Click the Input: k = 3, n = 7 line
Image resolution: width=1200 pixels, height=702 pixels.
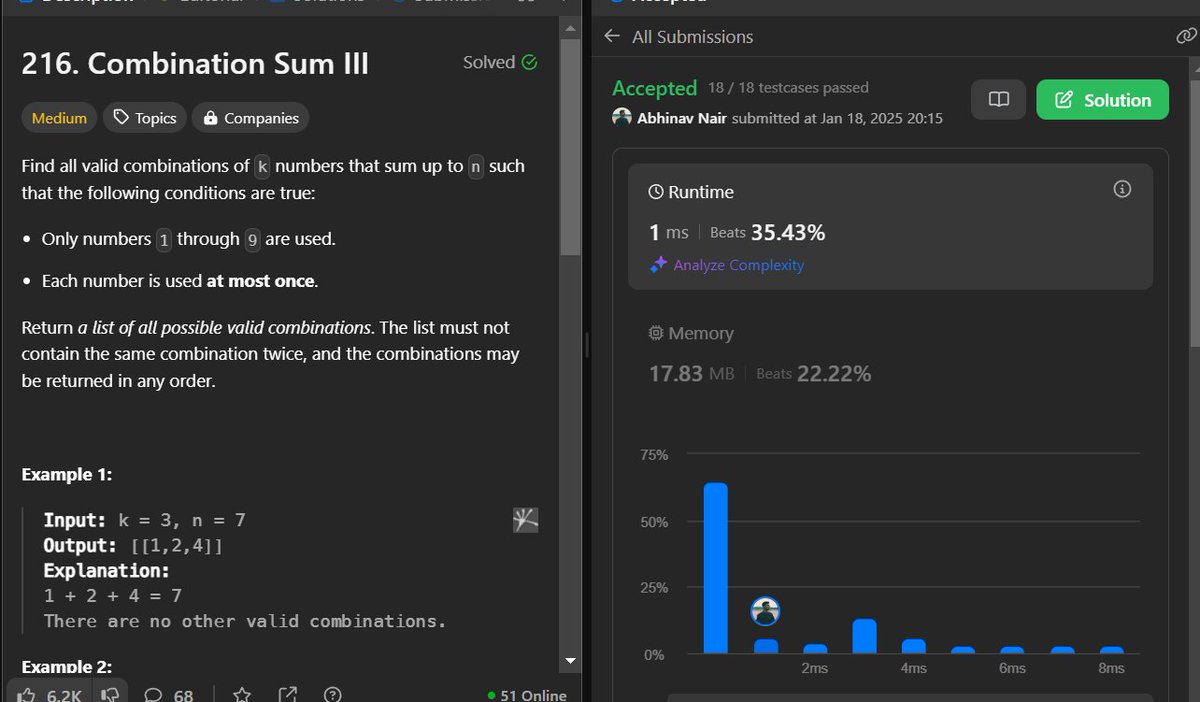(144, 520)
